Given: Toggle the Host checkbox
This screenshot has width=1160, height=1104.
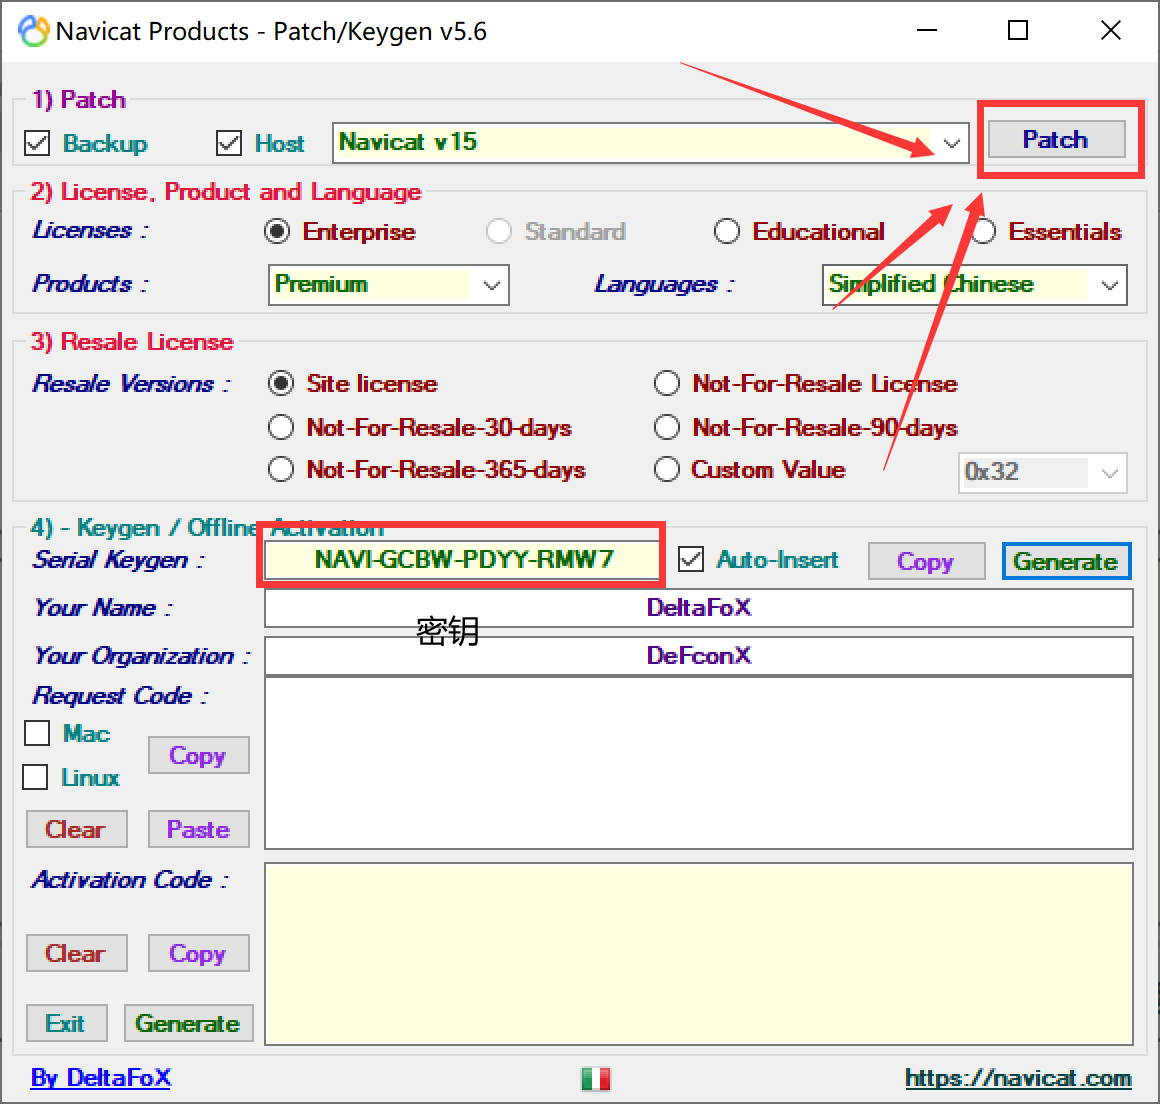Looking at the screenshot, I should [x=229, y=143].
